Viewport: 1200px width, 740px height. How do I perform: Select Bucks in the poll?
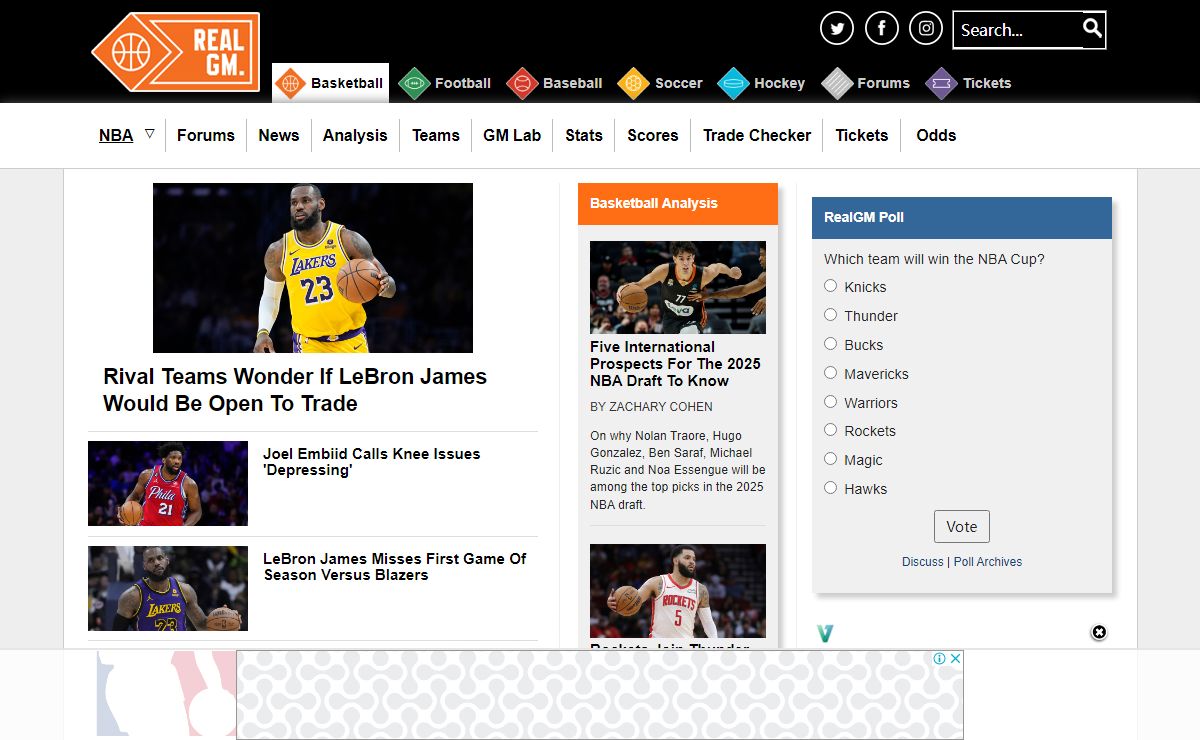pyautogui.click(x=830, y=344)
